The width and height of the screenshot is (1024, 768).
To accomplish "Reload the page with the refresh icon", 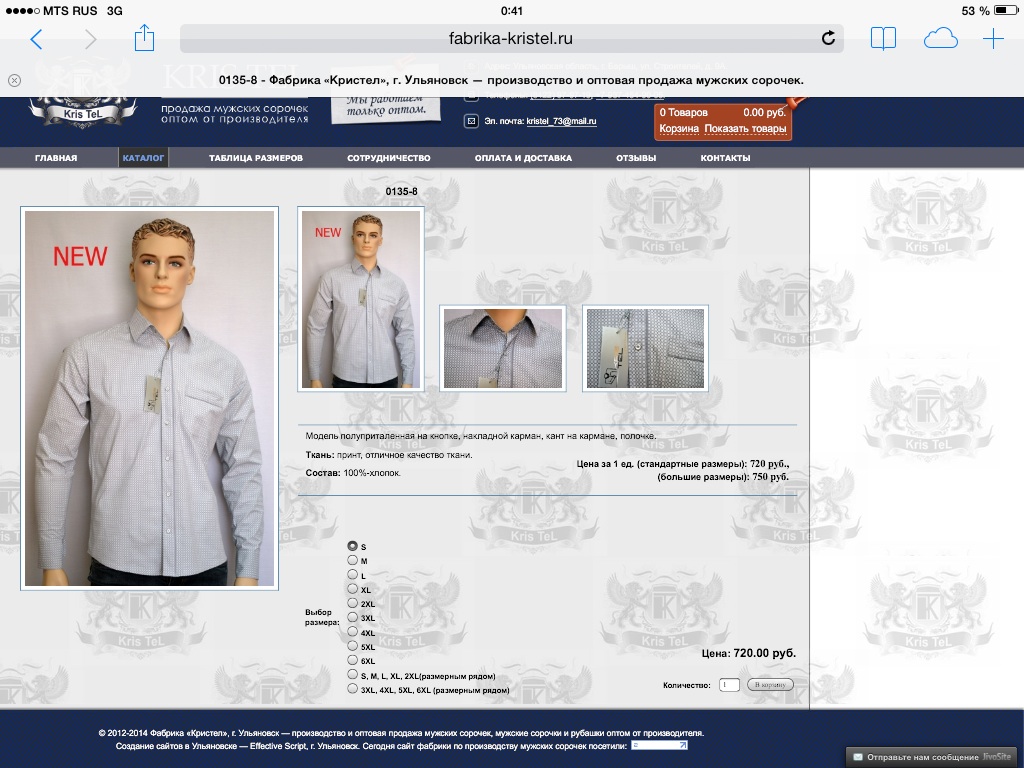I will point(828,39).
